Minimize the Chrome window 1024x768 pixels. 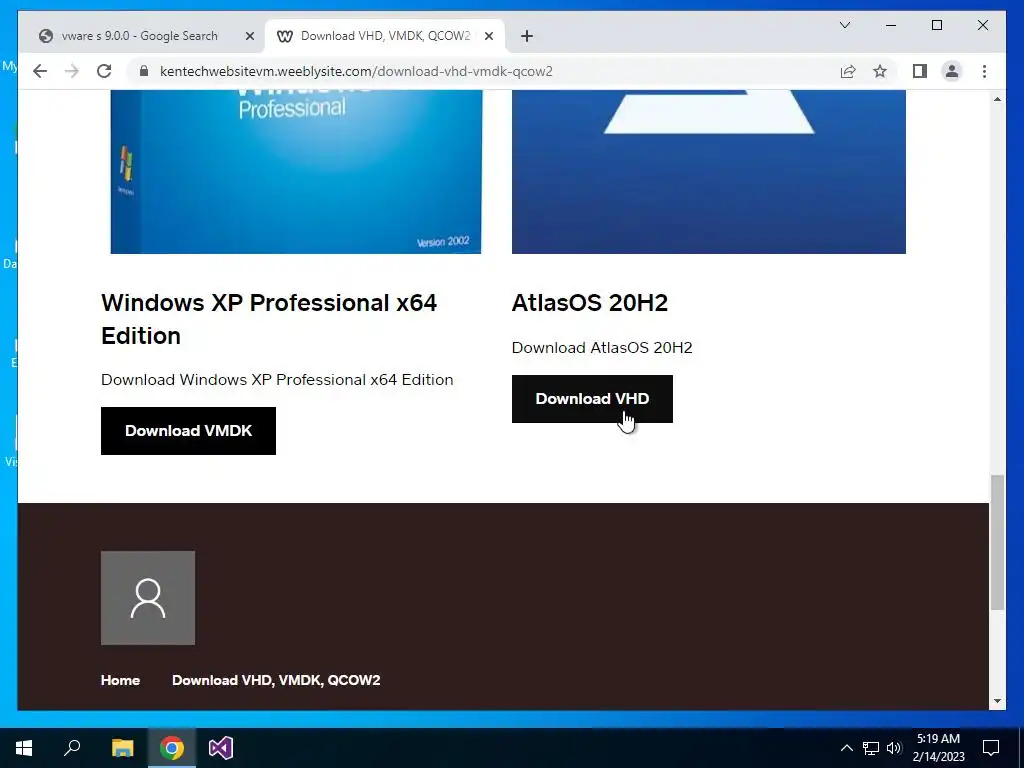click(891, 25)
